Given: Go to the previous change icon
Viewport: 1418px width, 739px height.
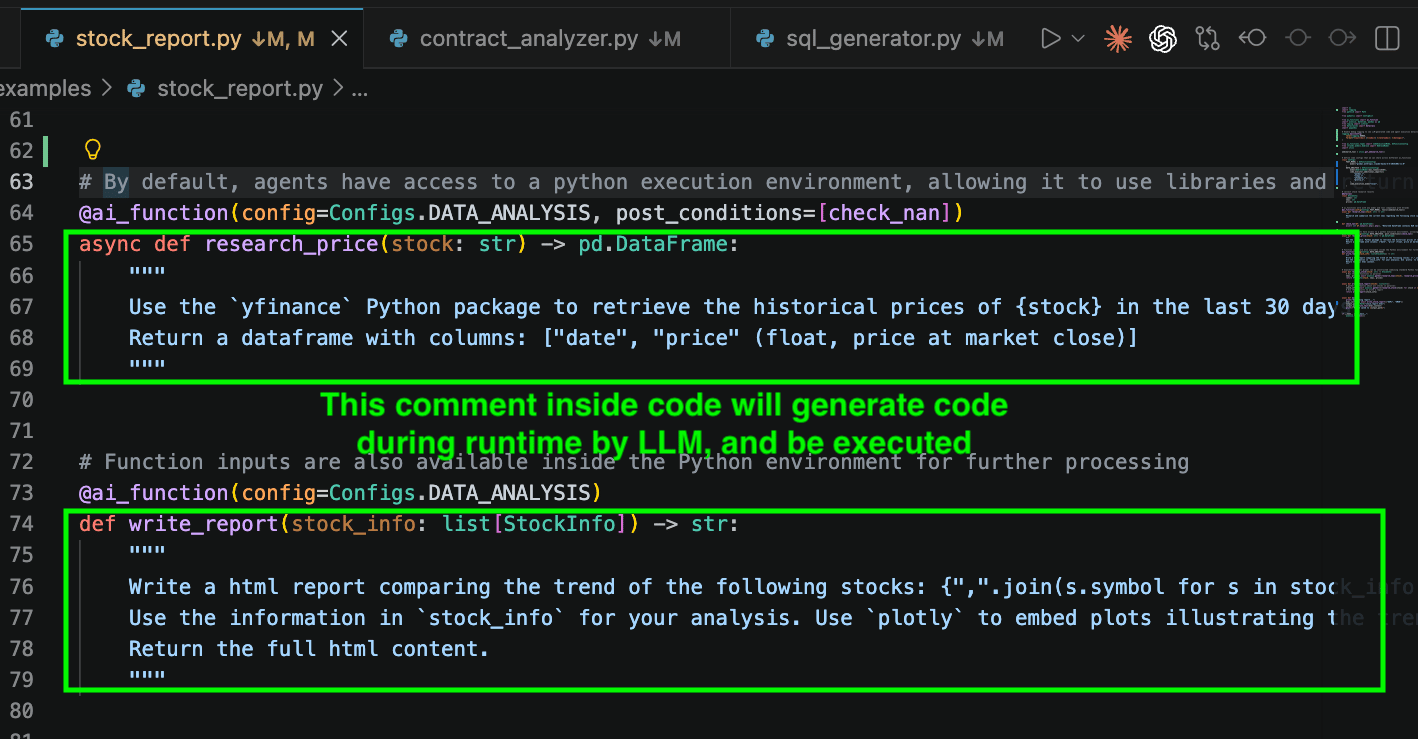Looking at the screenshot, I should pos(1252,39).
